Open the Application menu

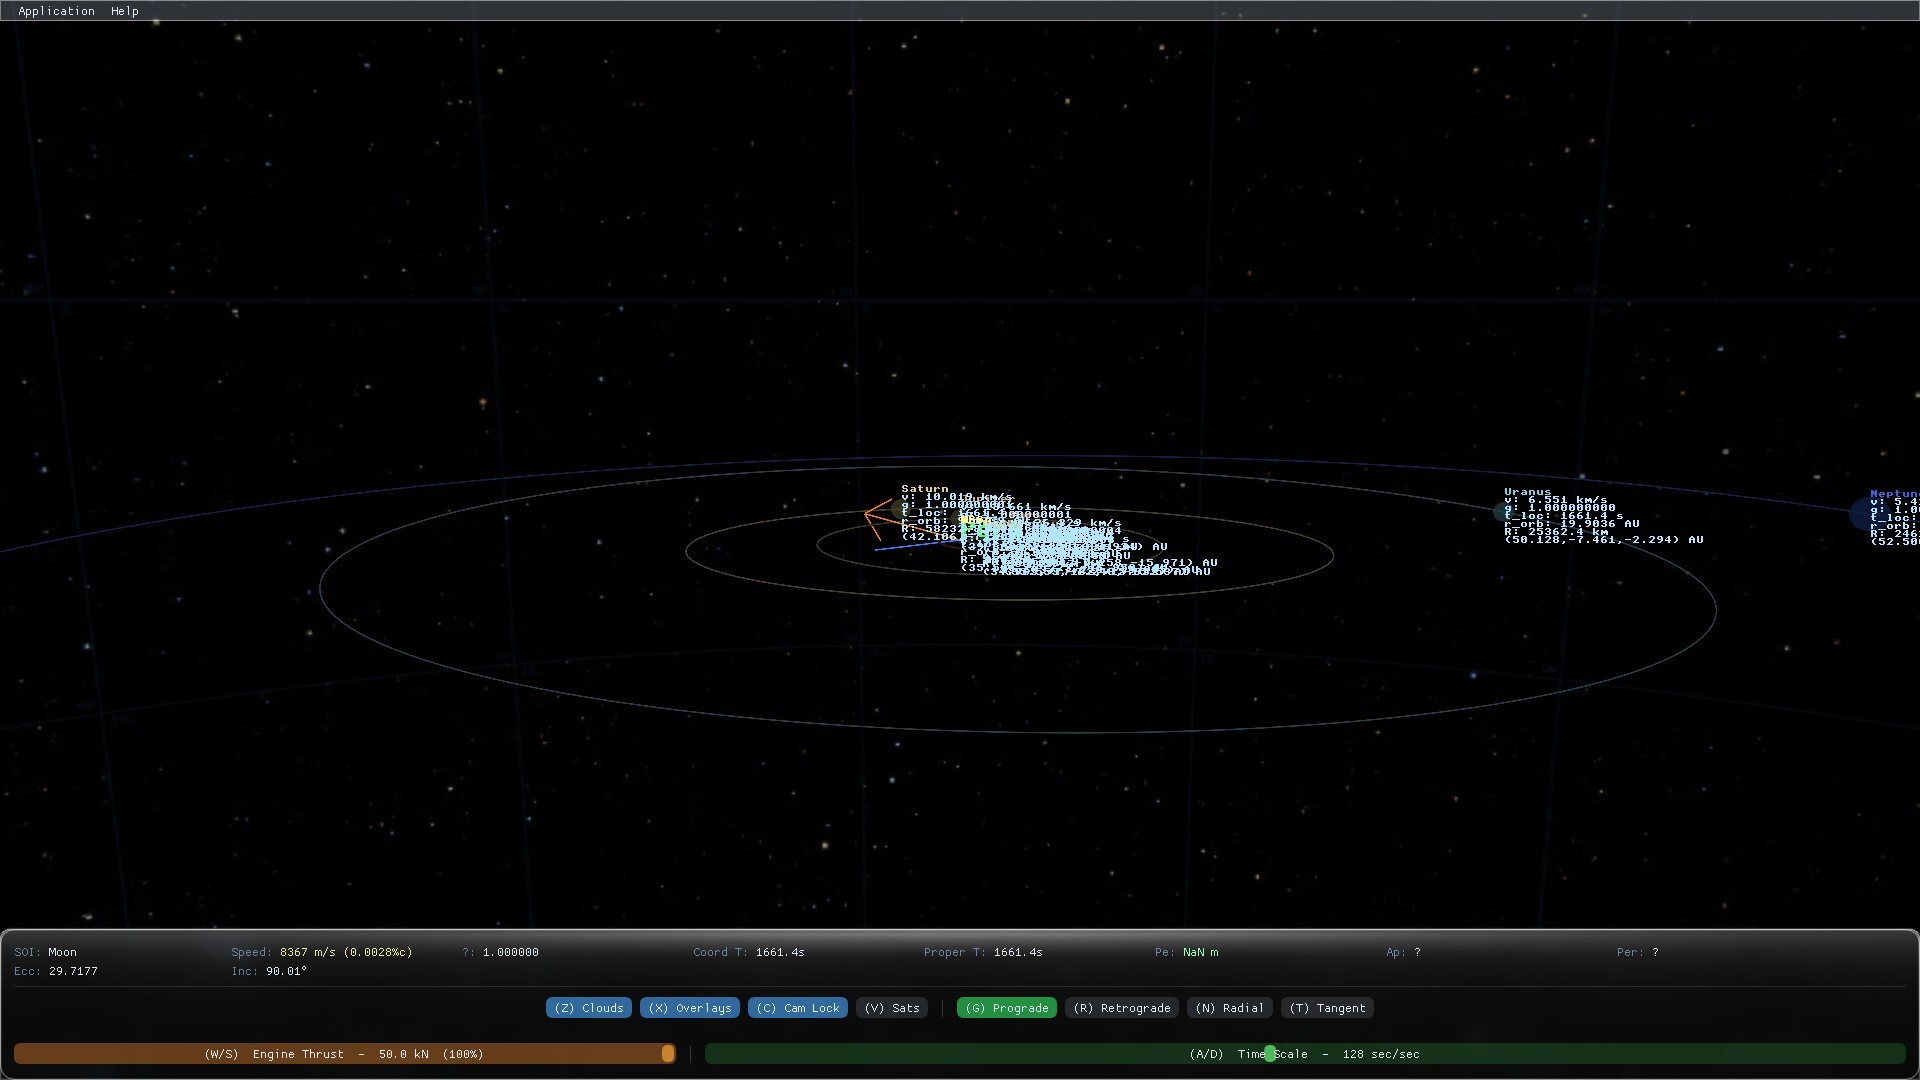(x=56, y=11)
